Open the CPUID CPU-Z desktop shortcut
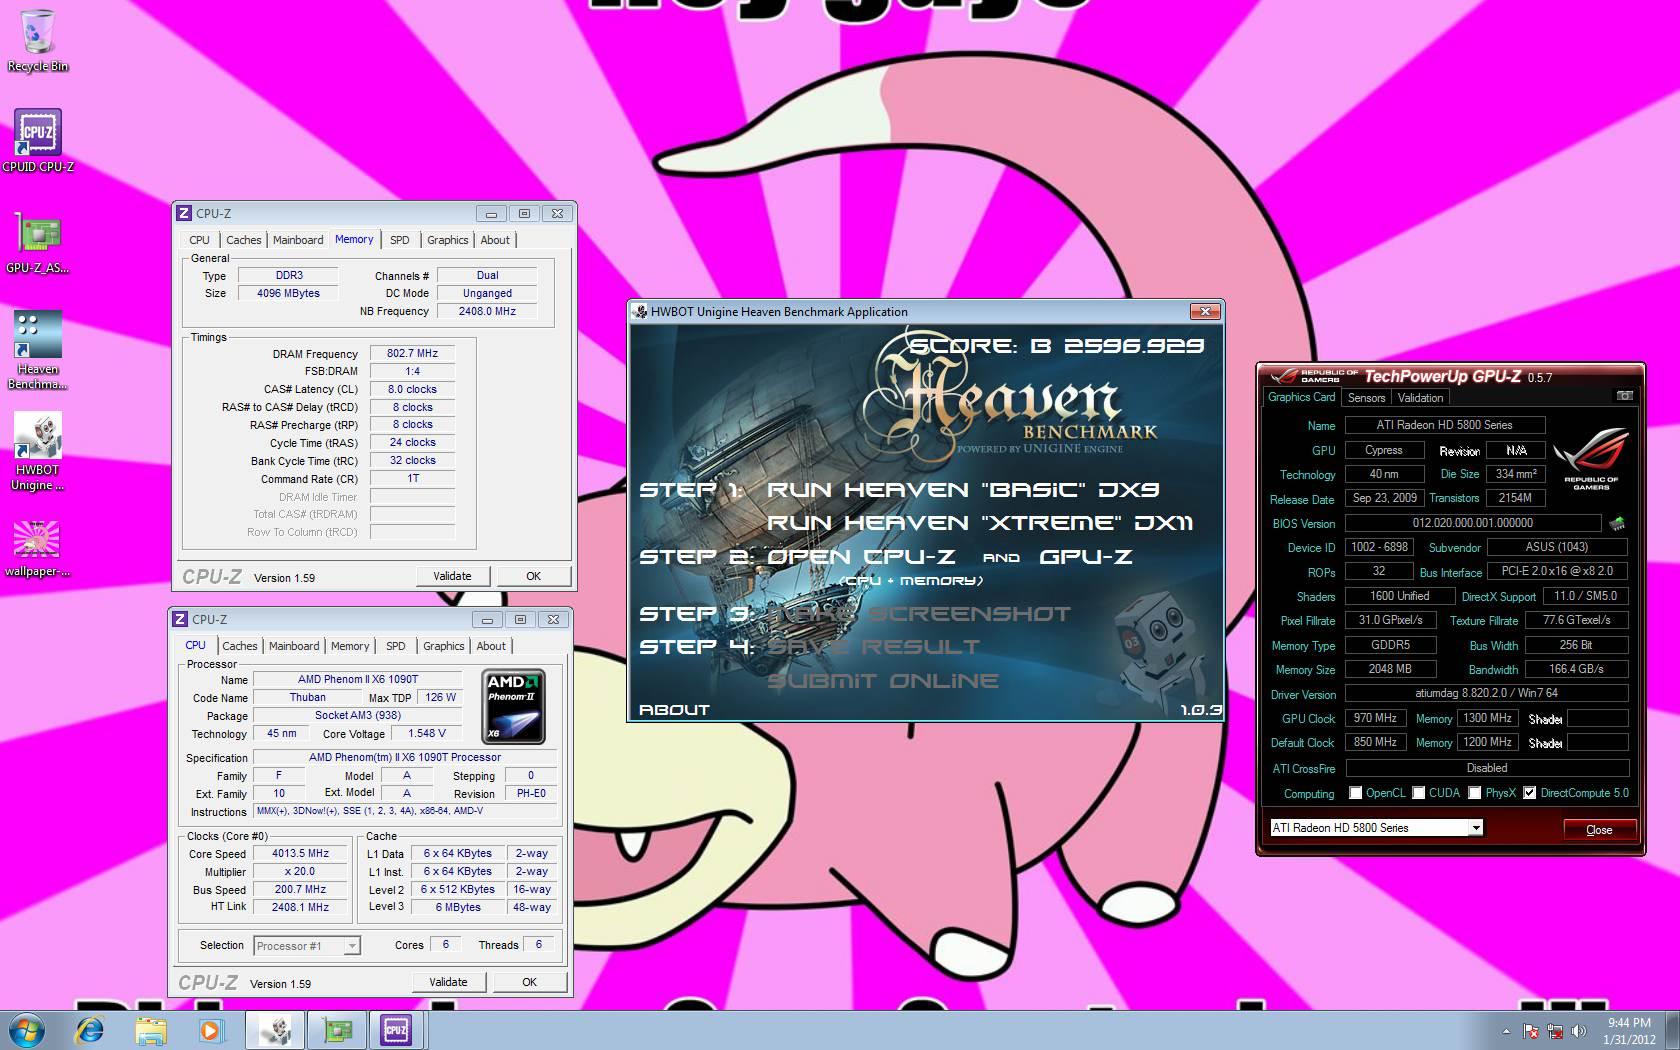Image resolution: width=1680 pixels, height=1050 pixels. pyautogui.click(x=38, y=140)
